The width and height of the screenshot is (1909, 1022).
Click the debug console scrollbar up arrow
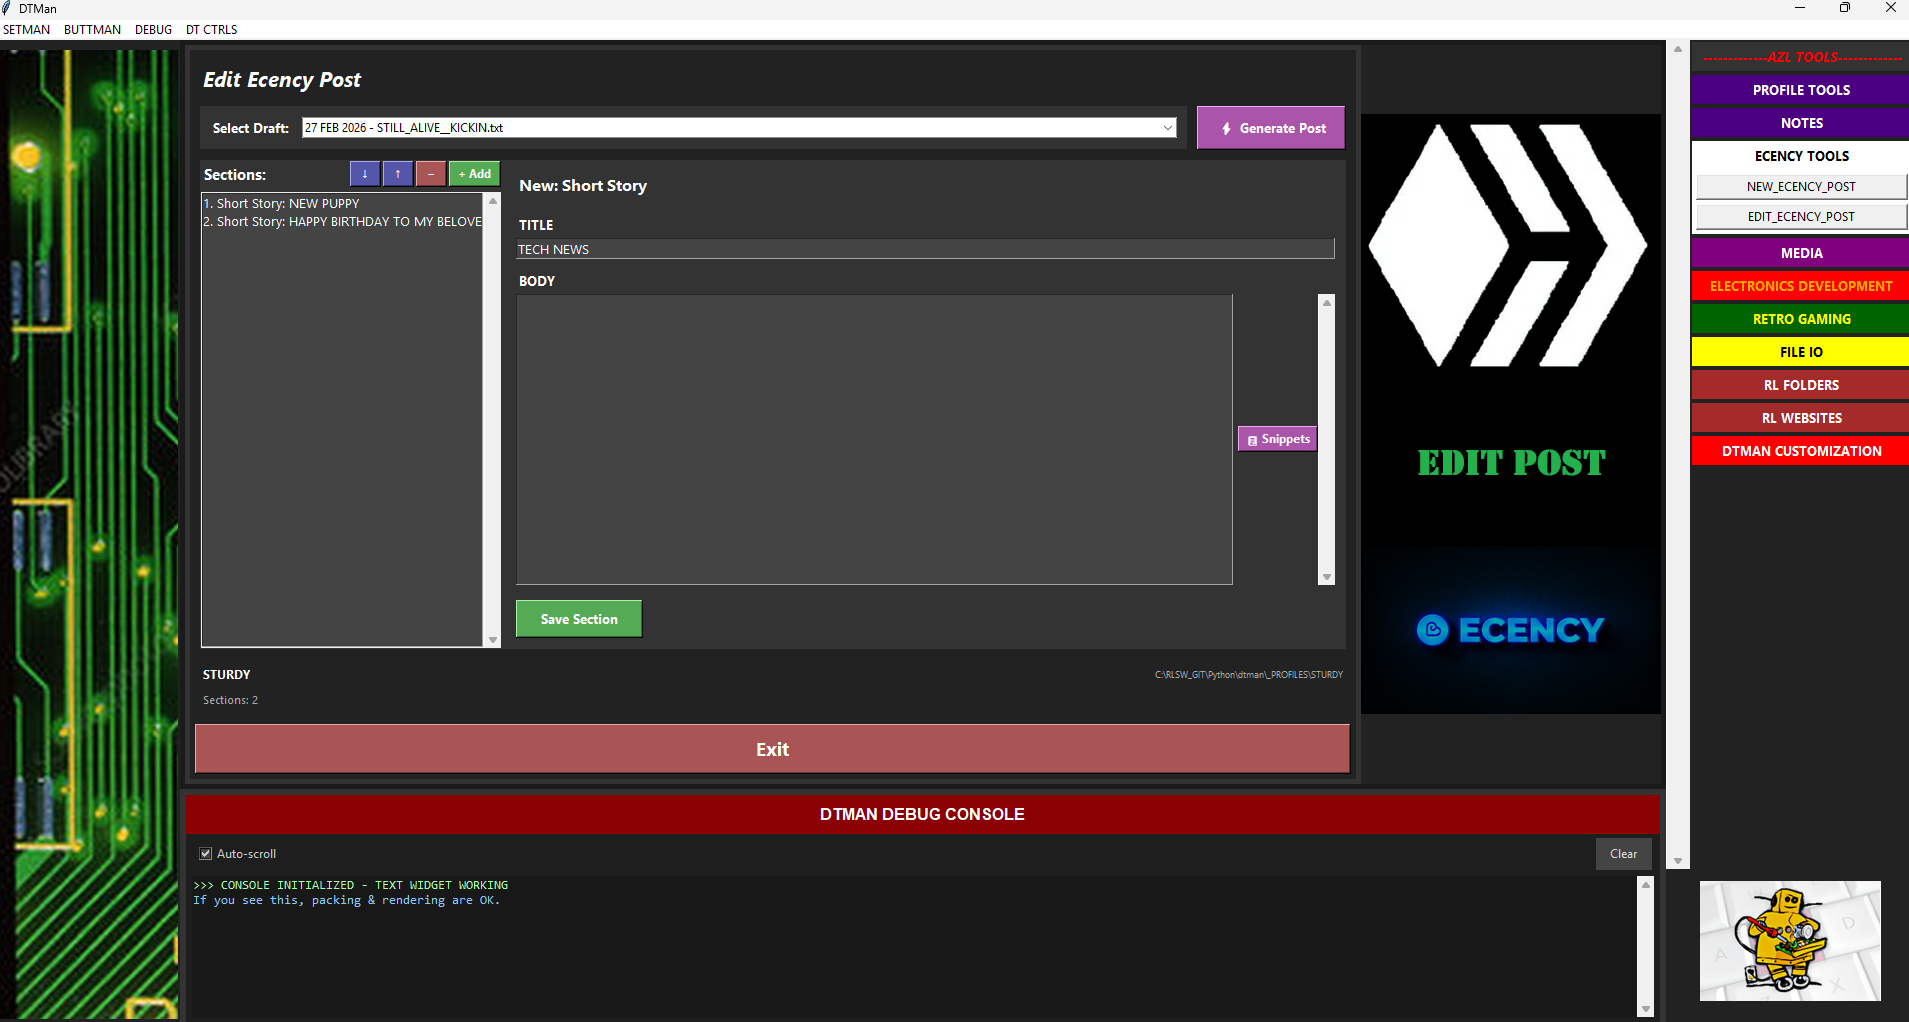[x=1646, y=885]
